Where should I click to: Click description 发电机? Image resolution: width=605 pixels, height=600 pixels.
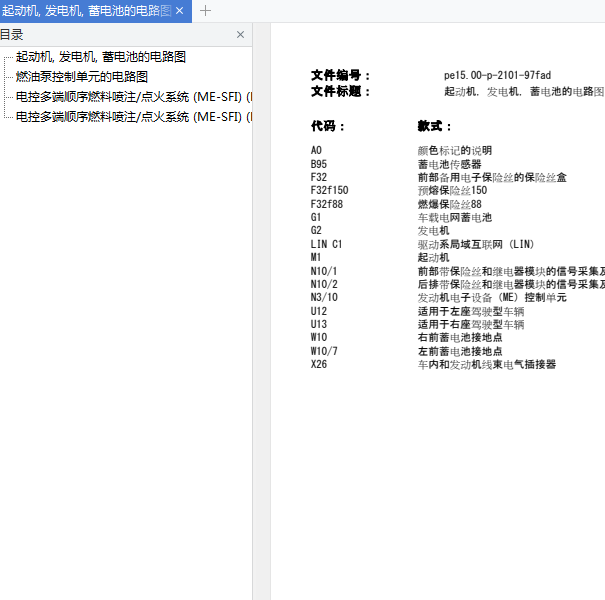point(433,230)
